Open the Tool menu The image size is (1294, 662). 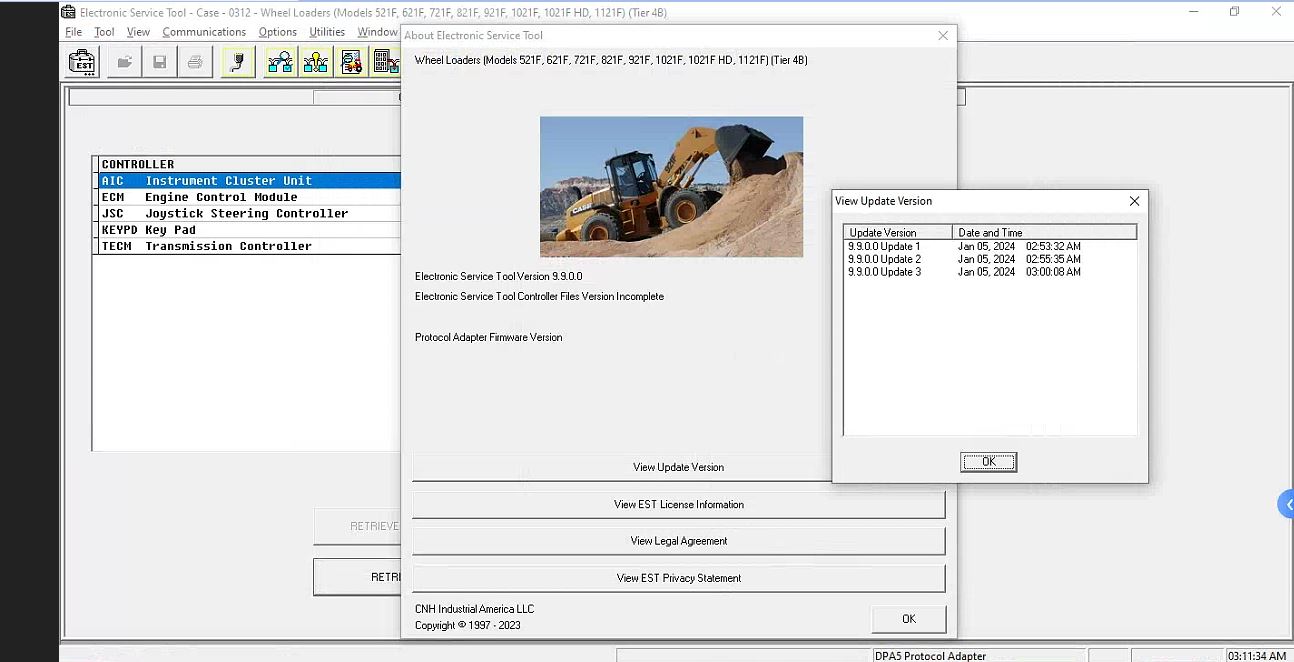pyautogui.click(x=104, y=32)
